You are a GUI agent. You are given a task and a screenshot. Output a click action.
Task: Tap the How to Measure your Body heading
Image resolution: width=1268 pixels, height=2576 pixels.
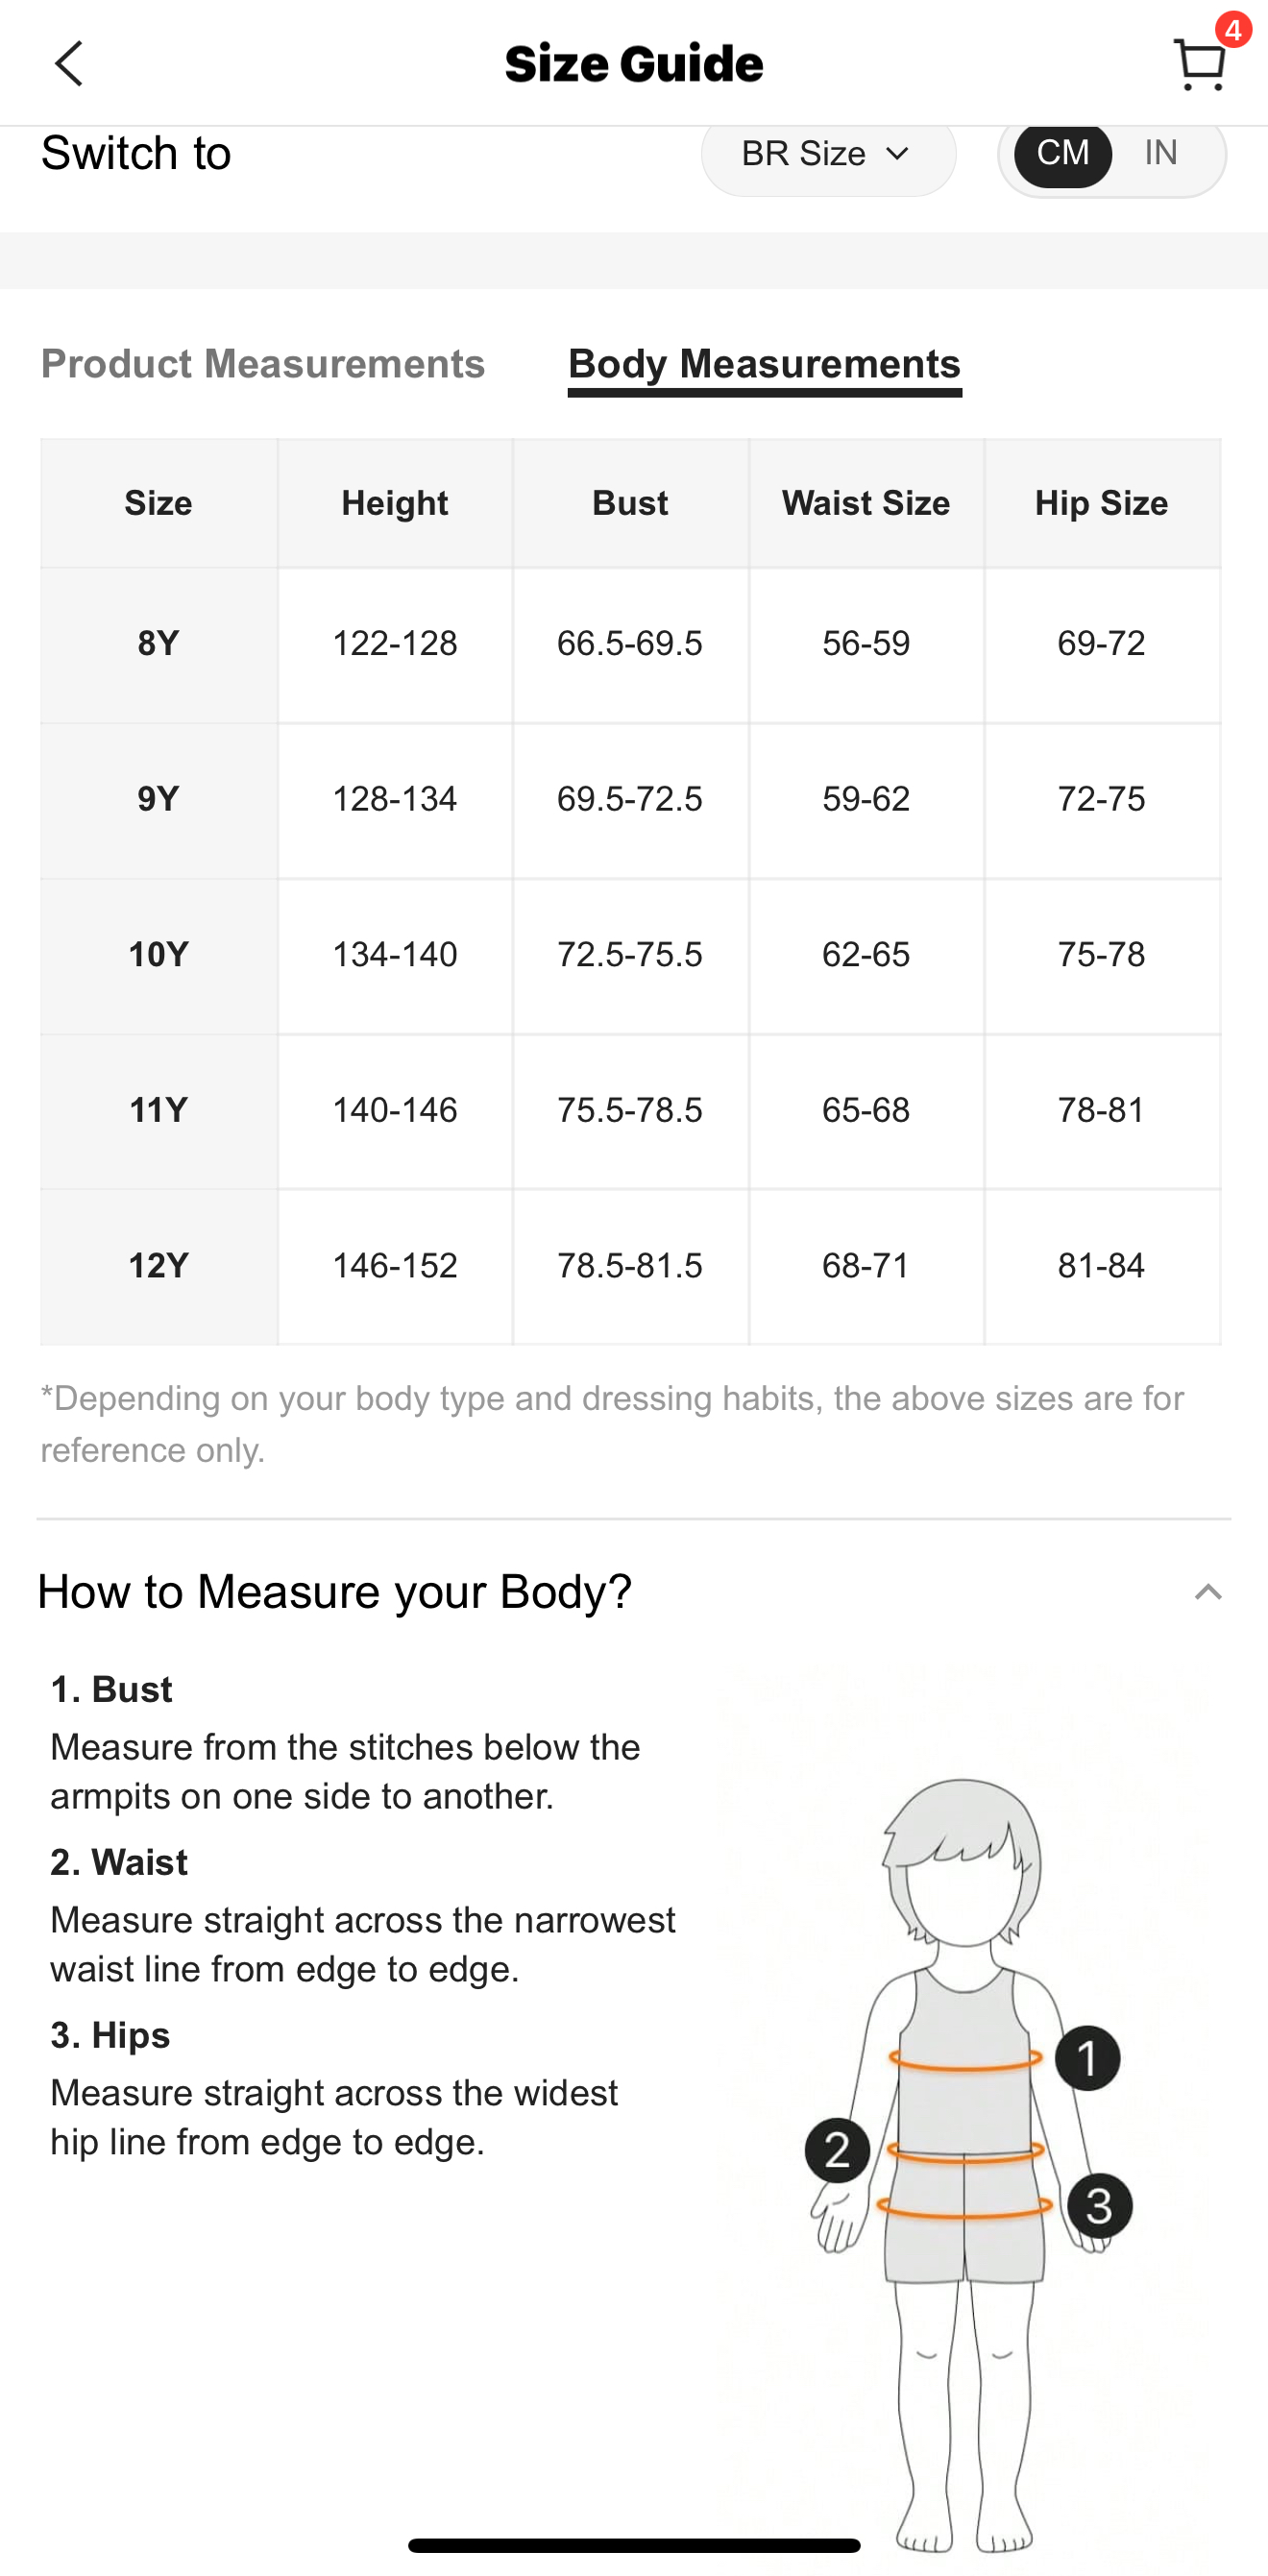point(334,1591)
